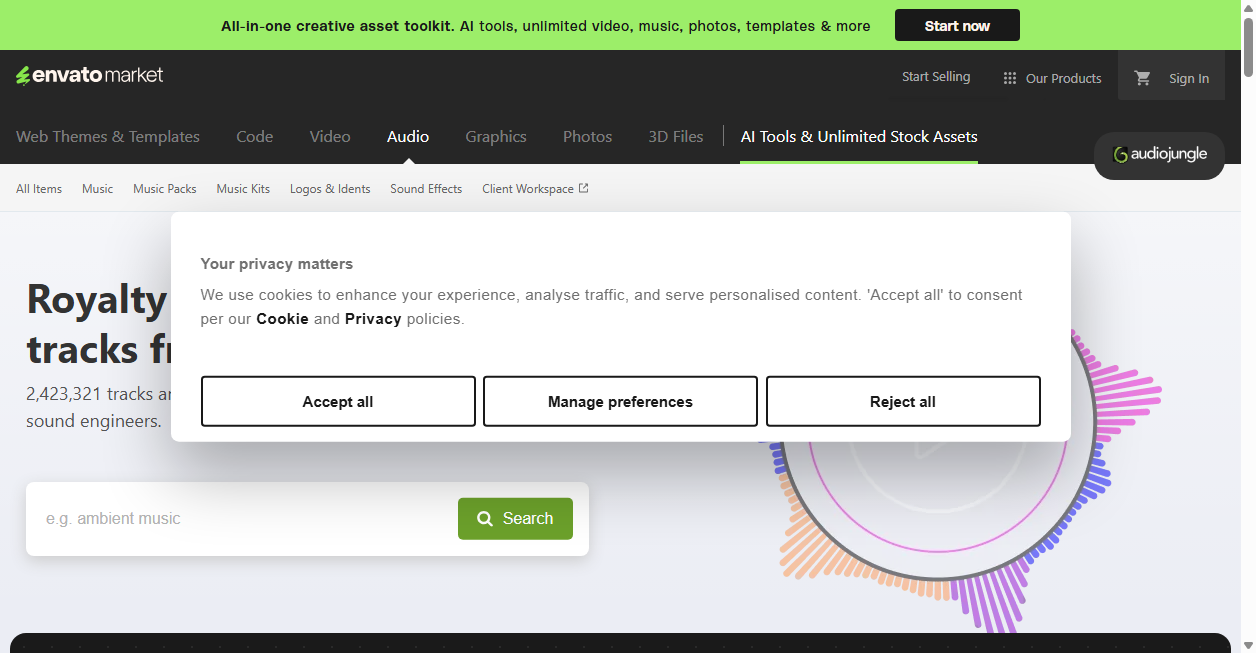Open the Web Themes & Templates menu
This screenshot has height=653, width=1256.
(108, 137)
